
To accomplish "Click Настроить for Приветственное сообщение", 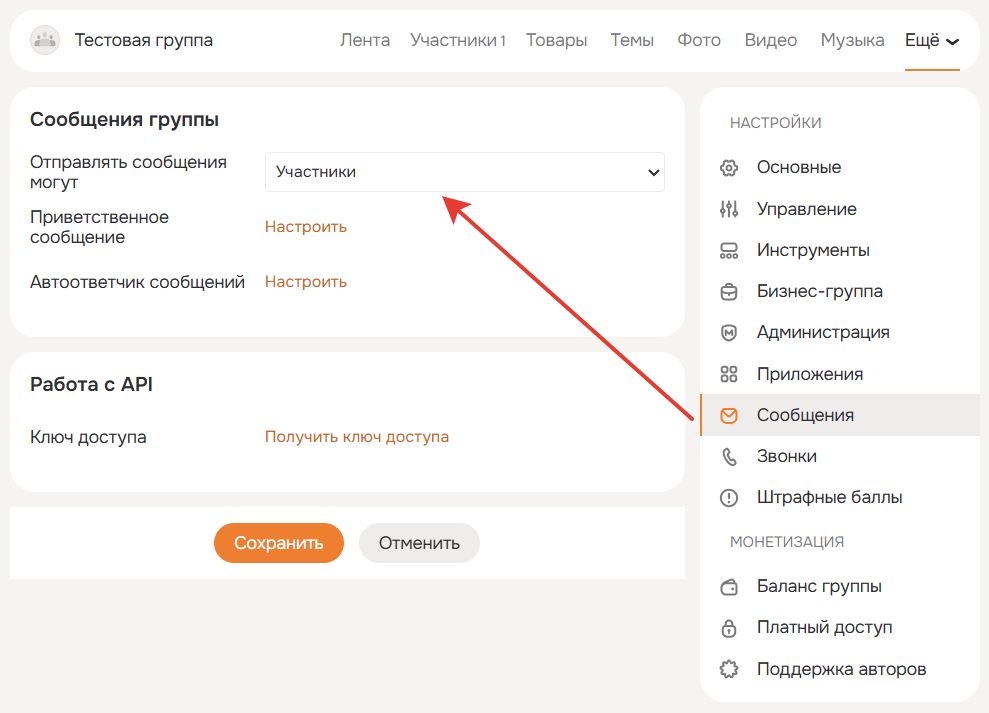I will point(306,227).
